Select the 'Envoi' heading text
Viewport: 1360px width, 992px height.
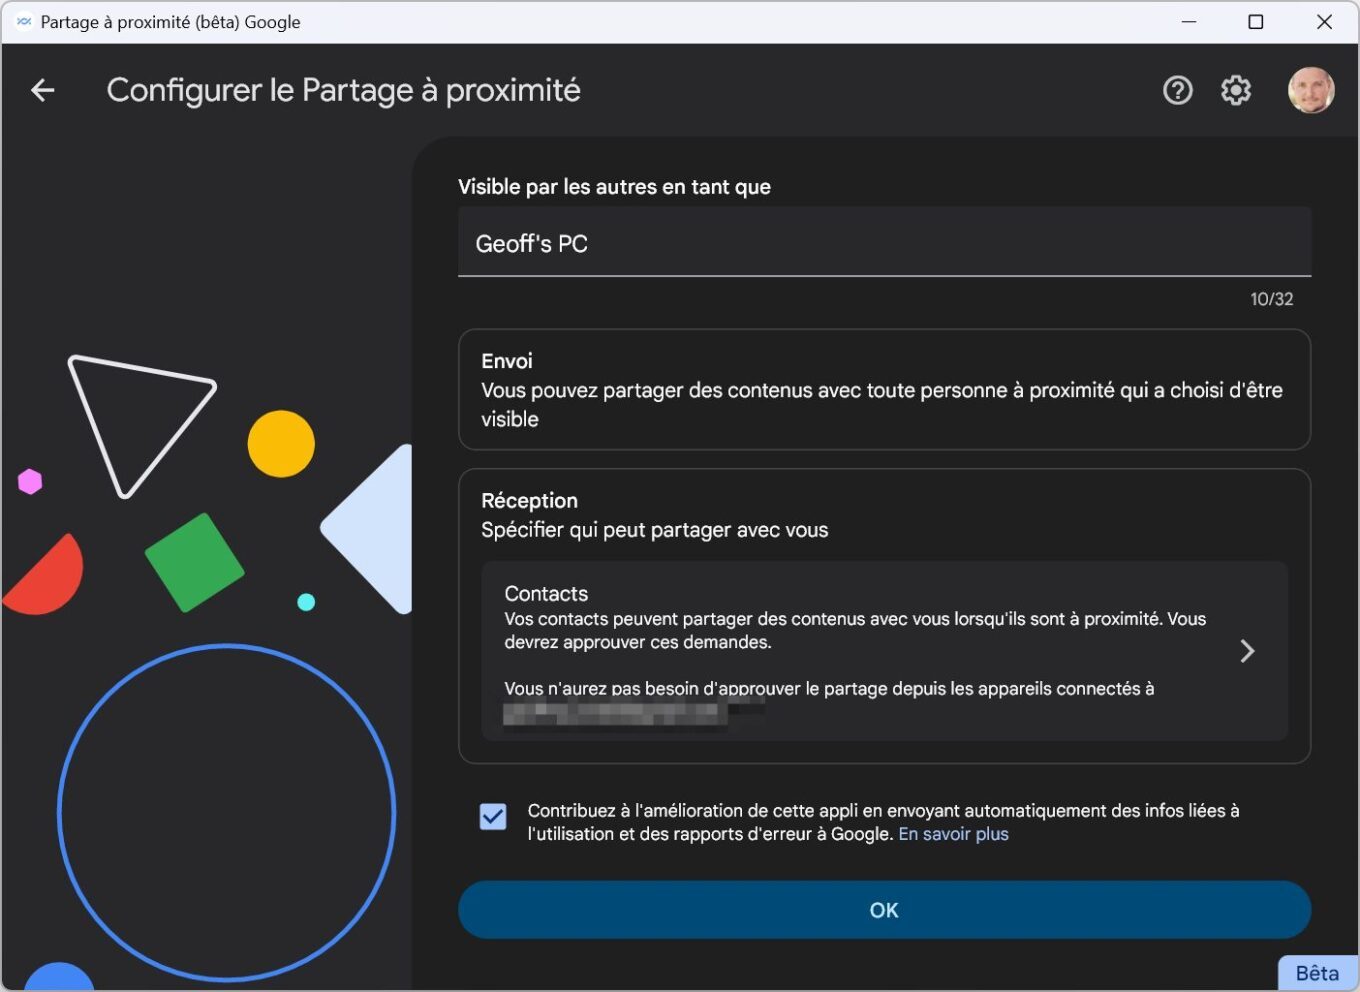506,361
